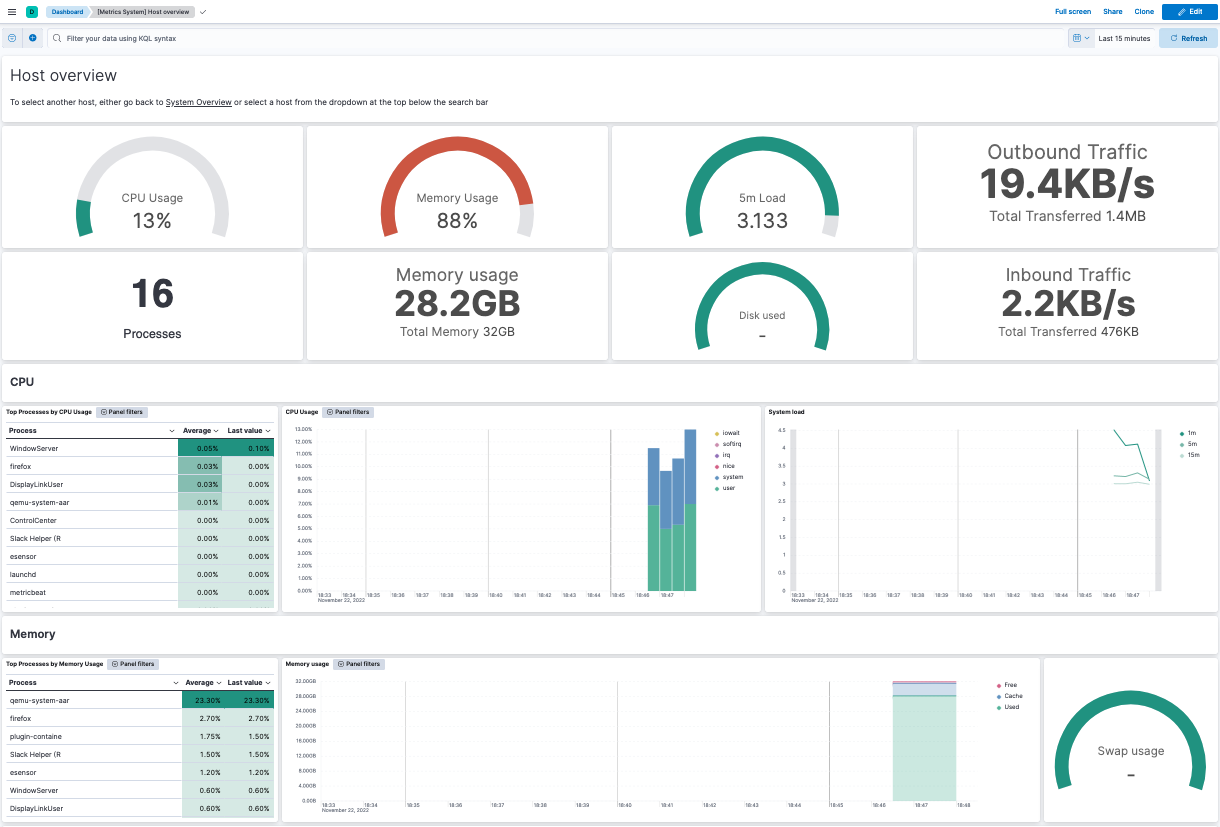The image size is (1220, 827).
Task: Open the saved query menu in the search bar
Action: click(x=12, y=38)
